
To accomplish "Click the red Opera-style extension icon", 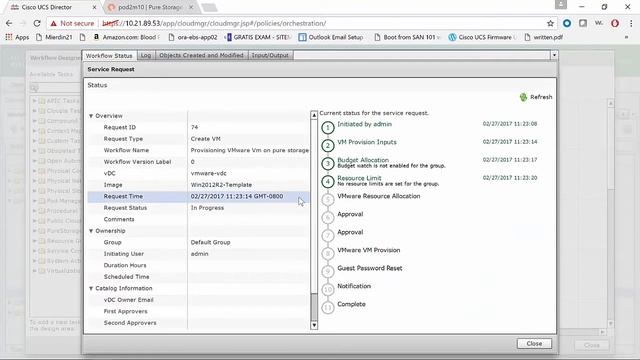I will point(615,23).
